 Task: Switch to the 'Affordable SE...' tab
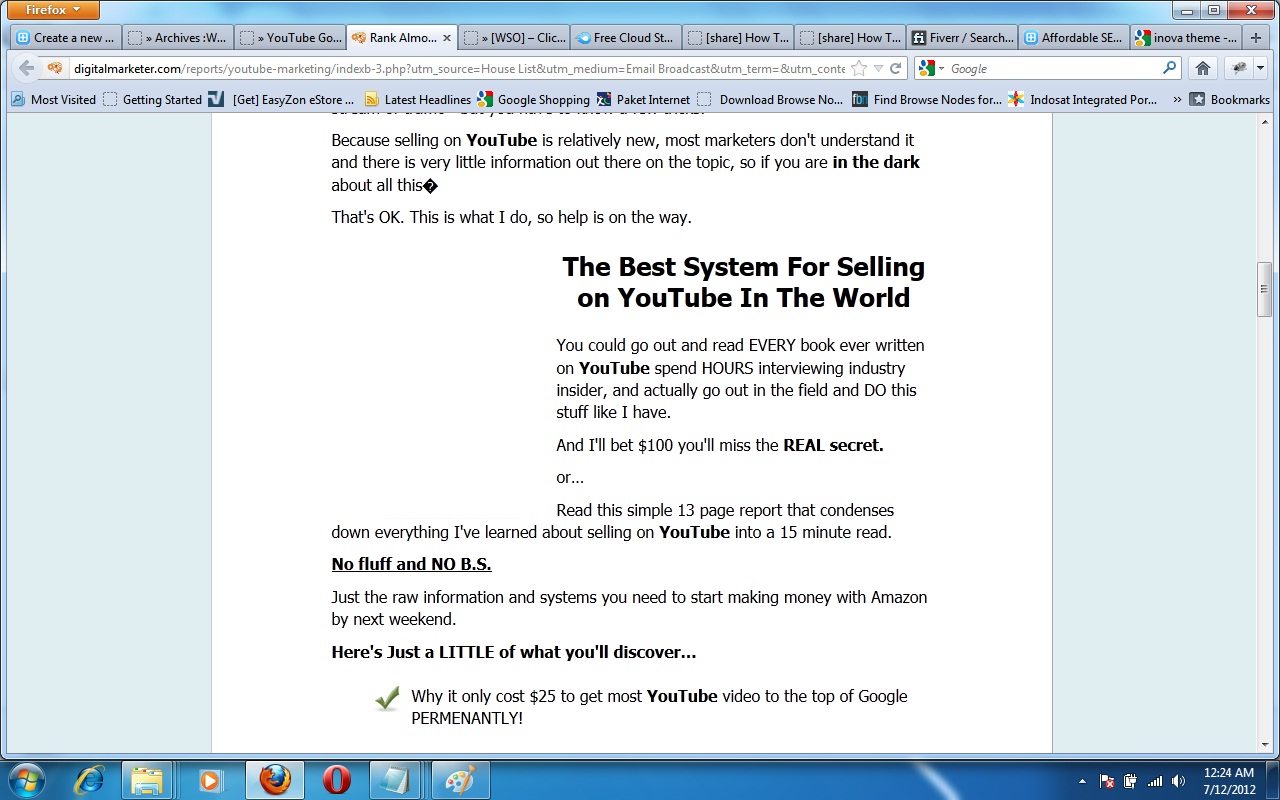[x=1074, y=38]
